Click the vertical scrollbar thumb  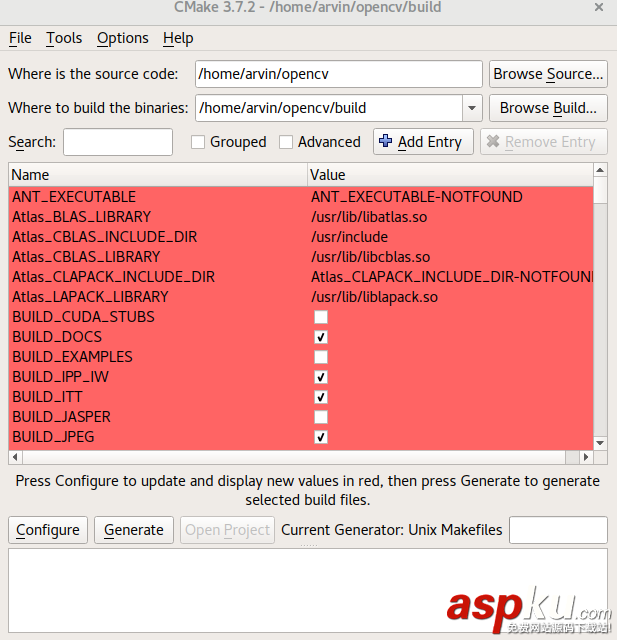click(600, 190)
